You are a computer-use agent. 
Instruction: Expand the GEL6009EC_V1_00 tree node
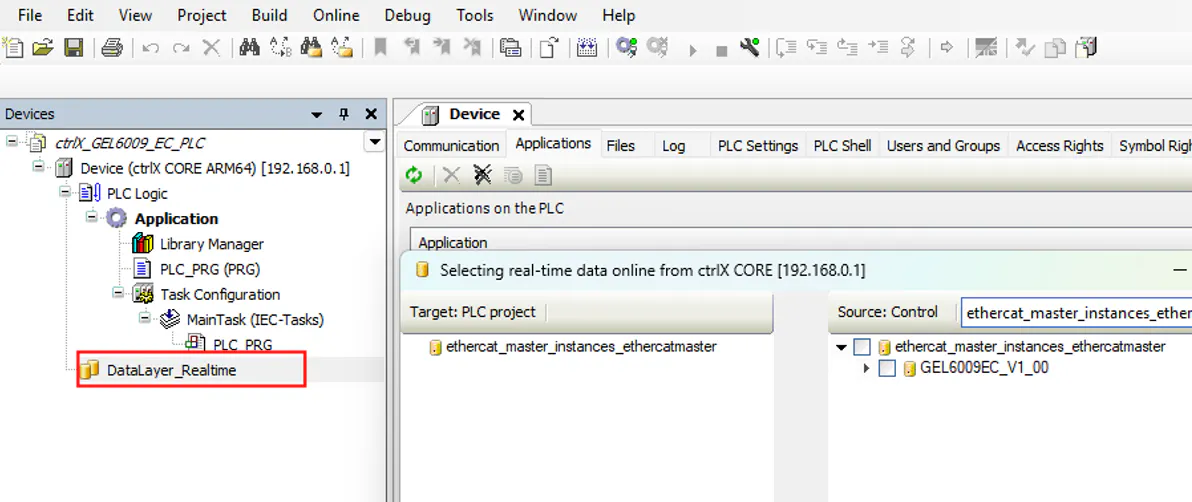tap(867, 368)
